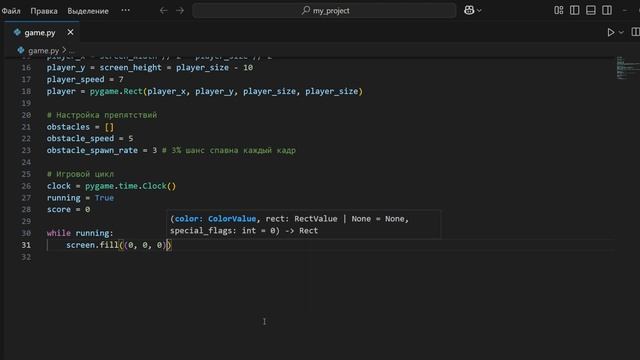Close the game.py tab

[x=71, y=32]
